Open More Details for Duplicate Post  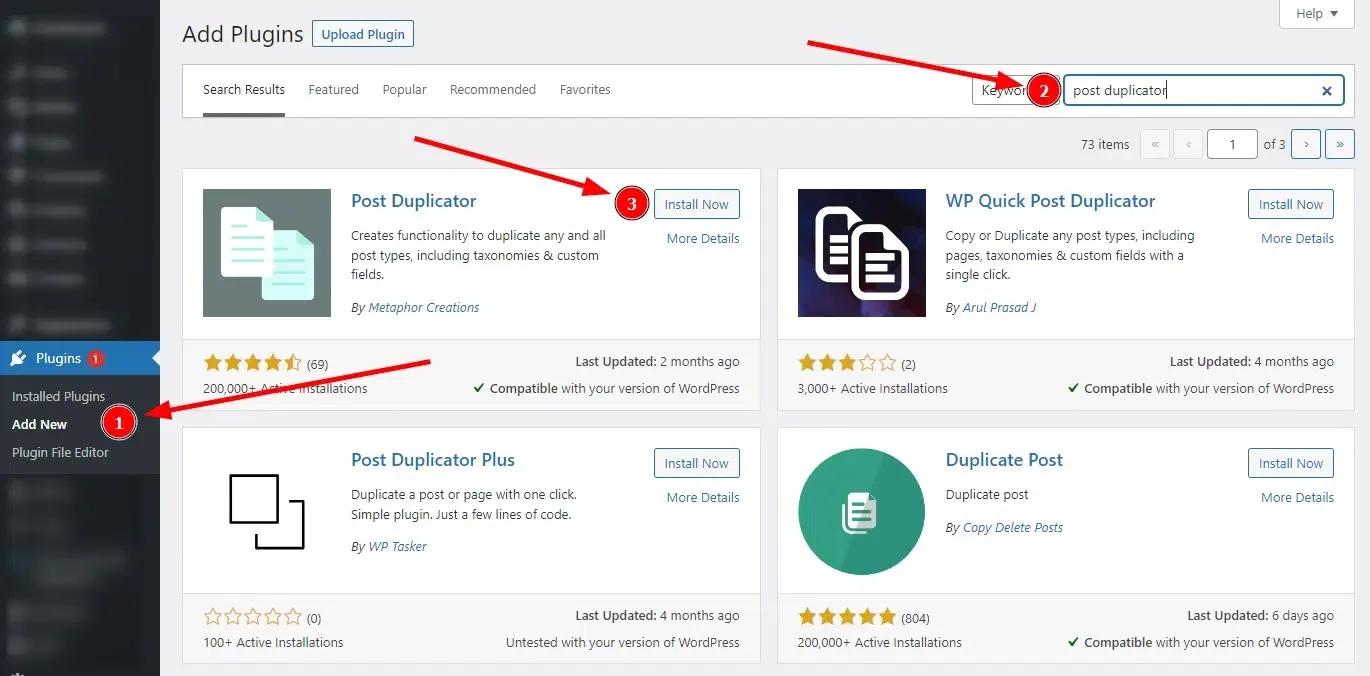pyautogui.click(x=1297, y=497)
